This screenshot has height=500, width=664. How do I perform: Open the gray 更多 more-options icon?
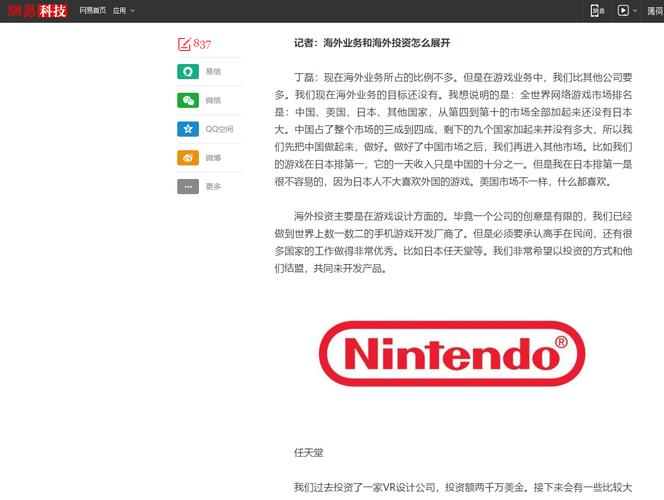pyautogui.click(x=188, y=187)
